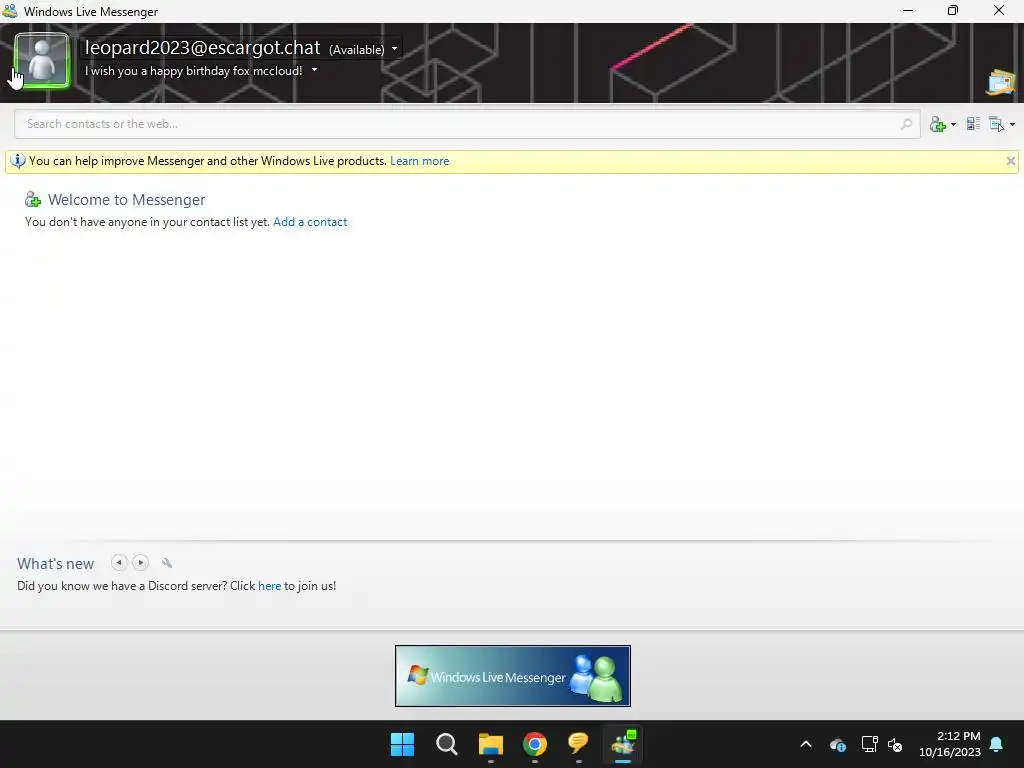Screen dimensions: 1024x768
Task: Open the email inbox icon in header
Action: pyautogui.click(x=1000, y=82)
